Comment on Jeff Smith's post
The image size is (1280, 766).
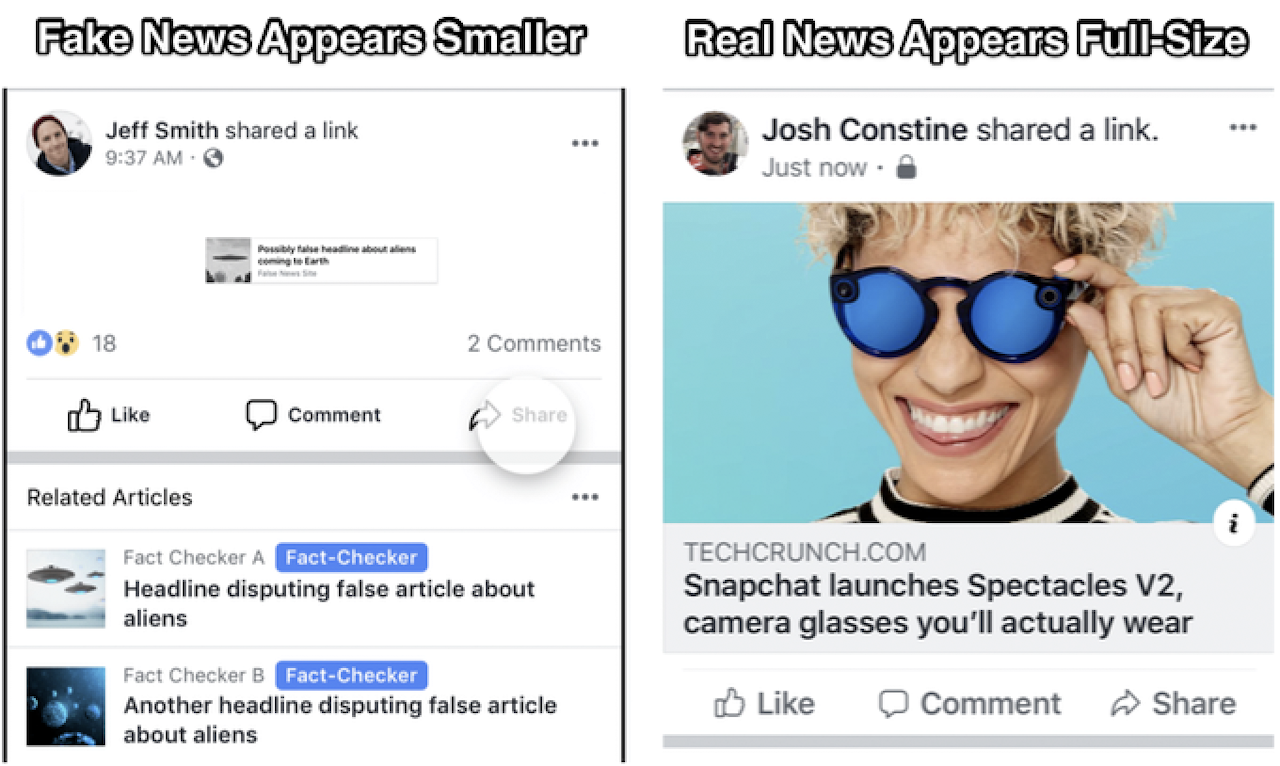point(313,414)
